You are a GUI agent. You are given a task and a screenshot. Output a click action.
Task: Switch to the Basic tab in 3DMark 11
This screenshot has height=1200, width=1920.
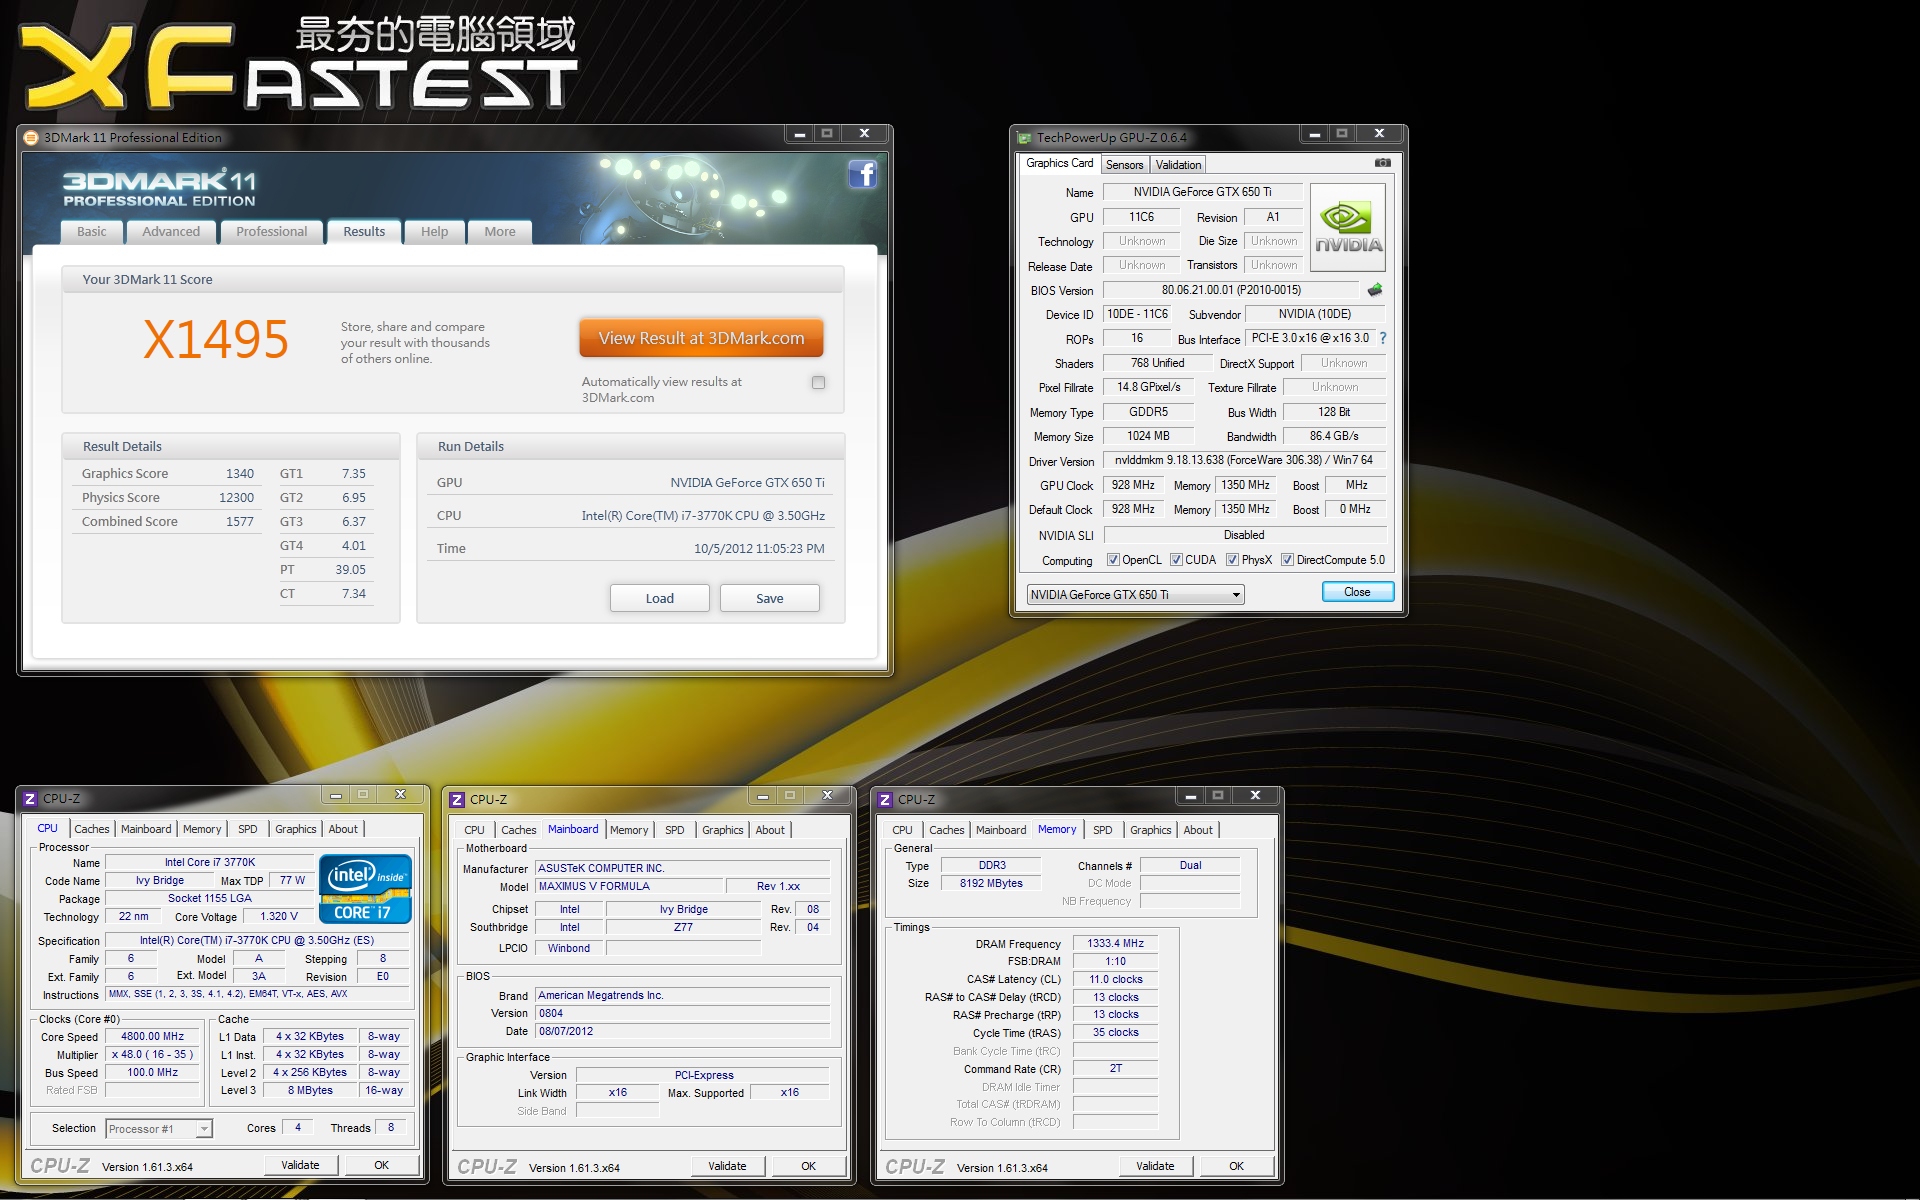click(92, 232)
